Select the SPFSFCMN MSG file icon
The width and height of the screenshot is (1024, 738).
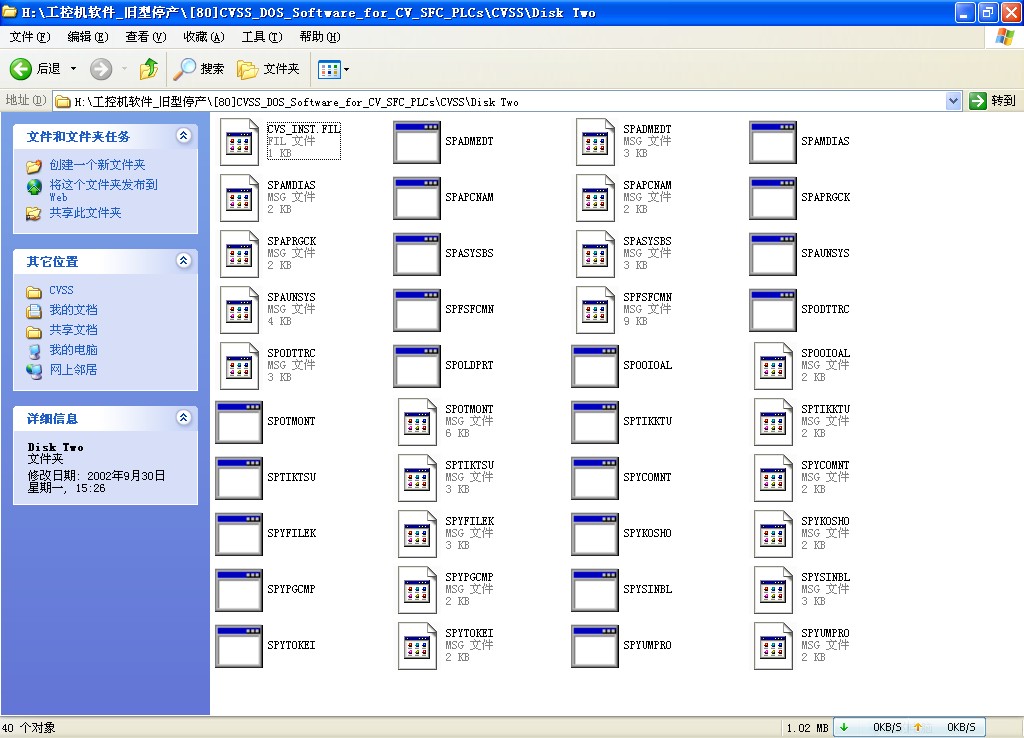pos(595,310)
